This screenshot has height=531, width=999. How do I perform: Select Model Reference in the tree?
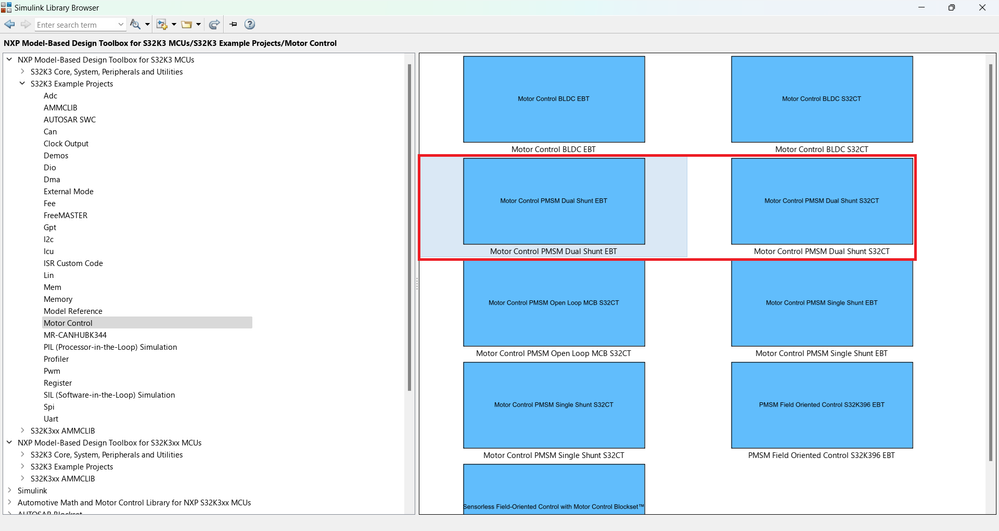click(73, 311)
